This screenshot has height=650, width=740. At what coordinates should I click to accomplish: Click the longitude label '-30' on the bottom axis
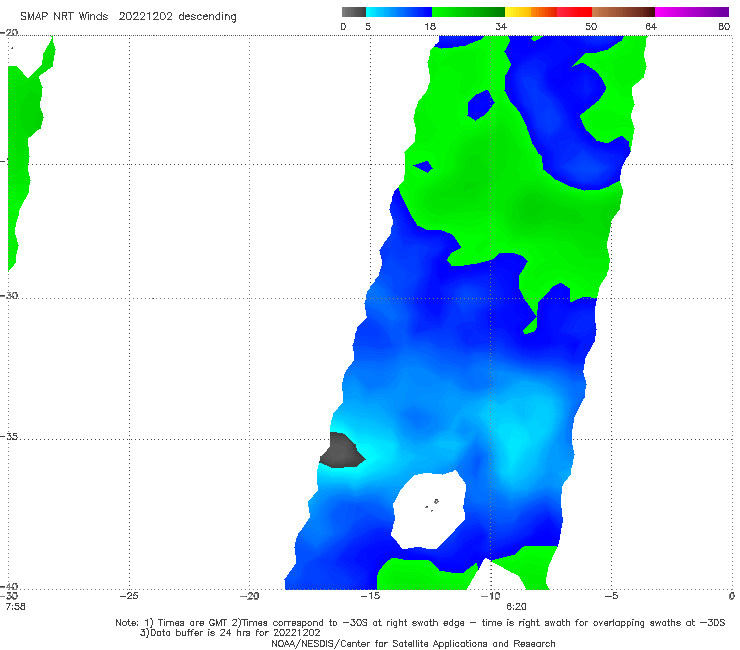[x=9, y=596]
